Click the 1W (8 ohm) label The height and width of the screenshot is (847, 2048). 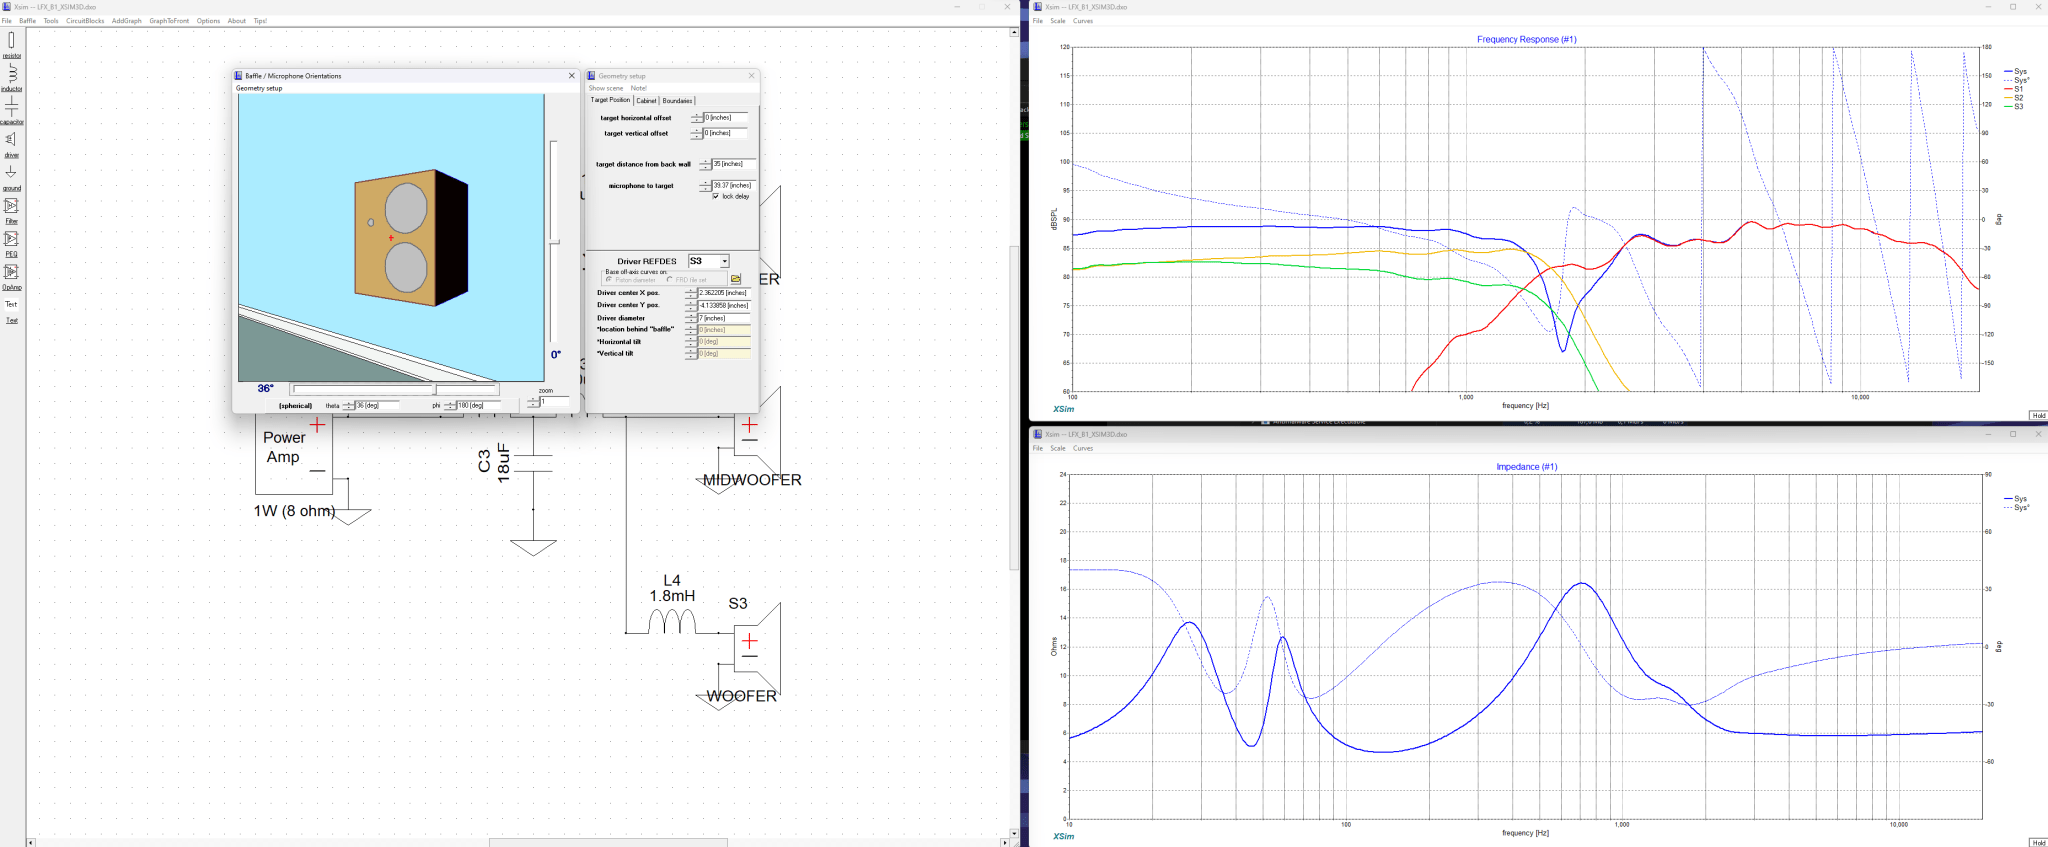pos(294,511)
